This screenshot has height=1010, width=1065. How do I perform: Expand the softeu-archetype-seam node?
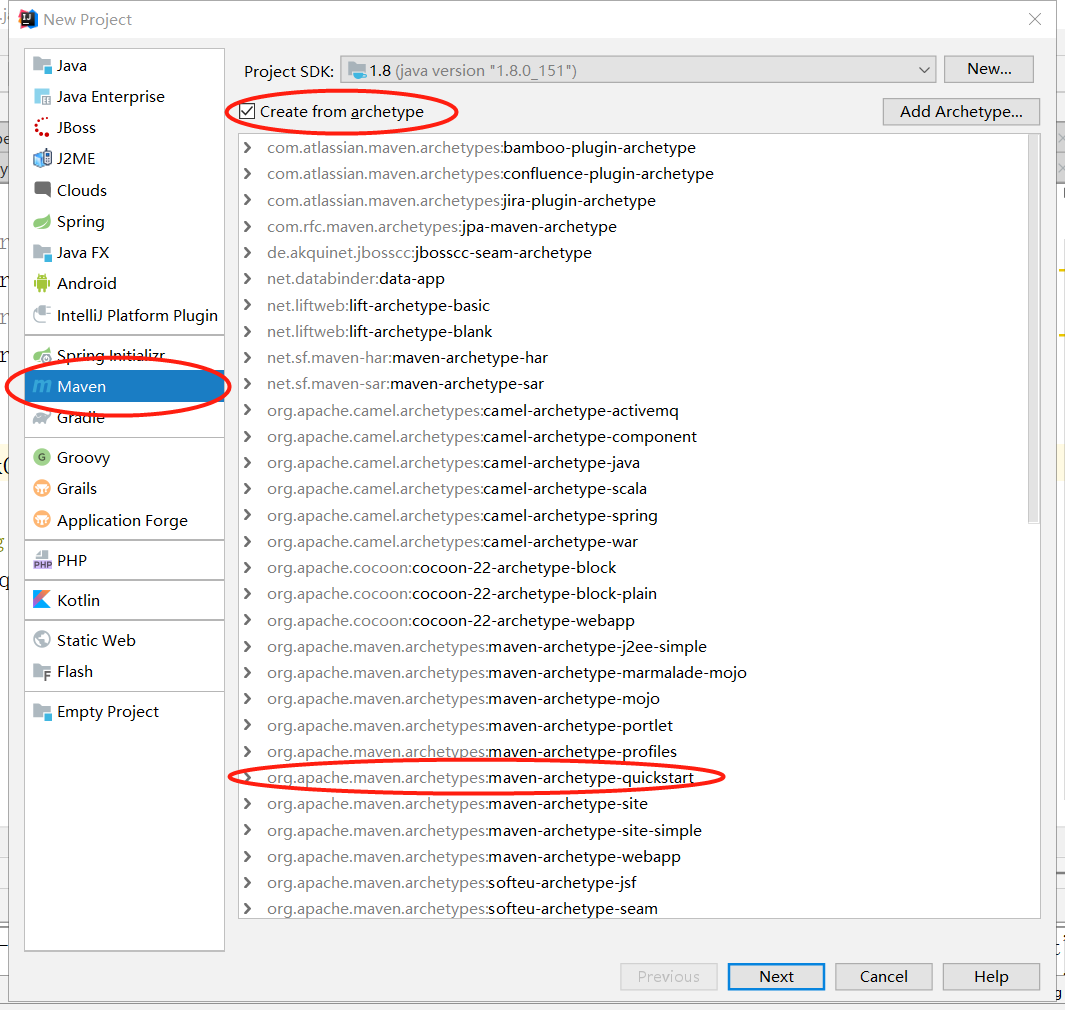(248, 909)
